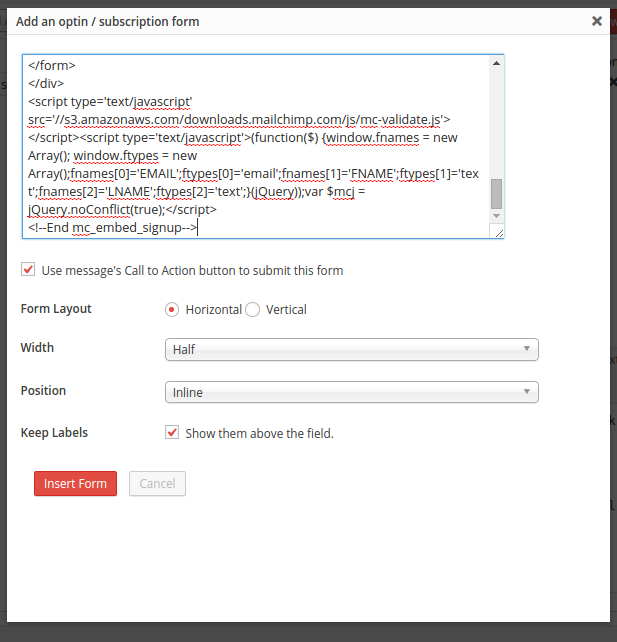Image resolution: width=617 pixels, height=642 pixels.
Task: Uncheck Use message's Call to Action checkbox
Action: 28,270
